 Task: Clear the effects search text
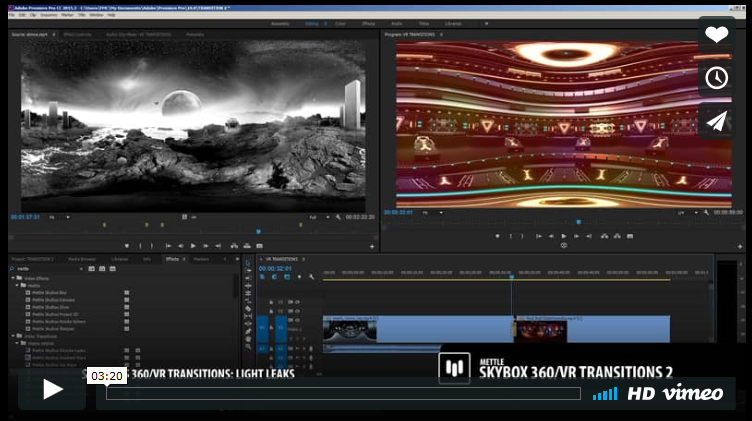pos(81,269)
